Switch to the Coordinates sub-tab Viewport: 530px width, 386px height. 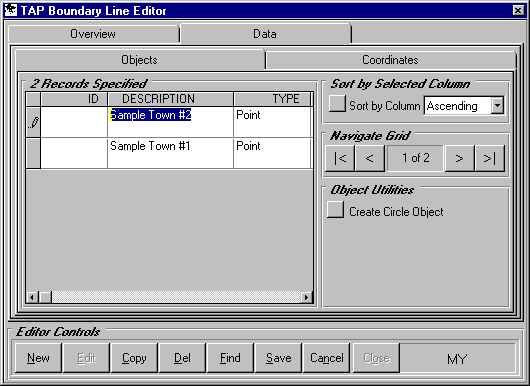coord(391,60)
